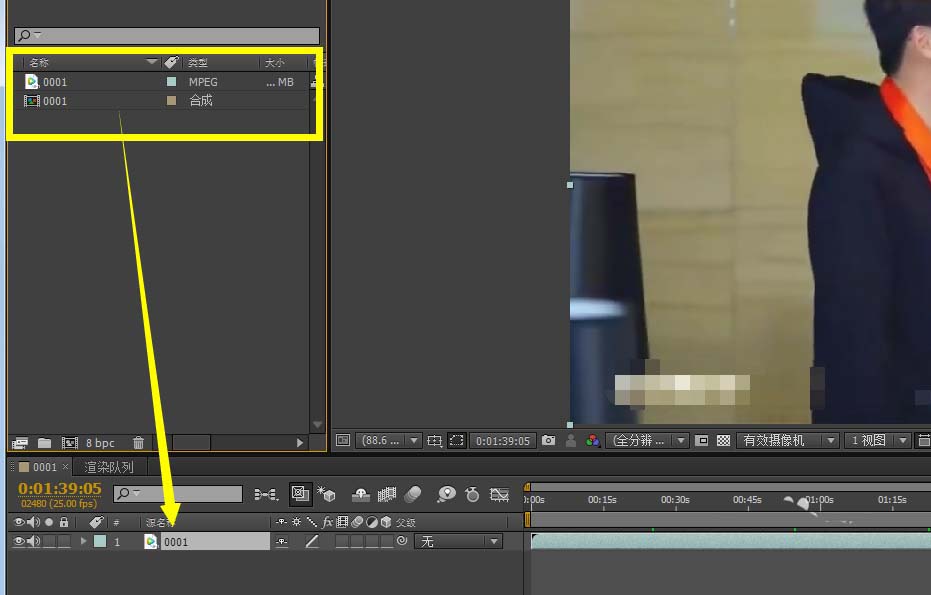
Task: Mute audio for layer 1 0001
Action: click(33, 542)
